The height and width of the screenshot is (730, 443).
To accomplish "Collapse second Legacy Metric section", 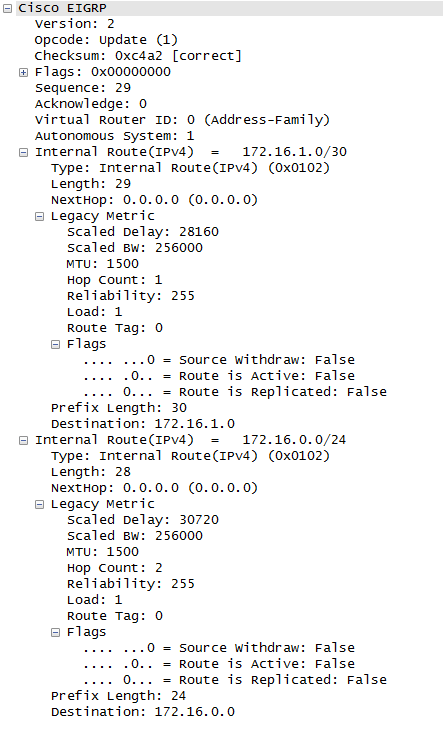I will [40, 504].
